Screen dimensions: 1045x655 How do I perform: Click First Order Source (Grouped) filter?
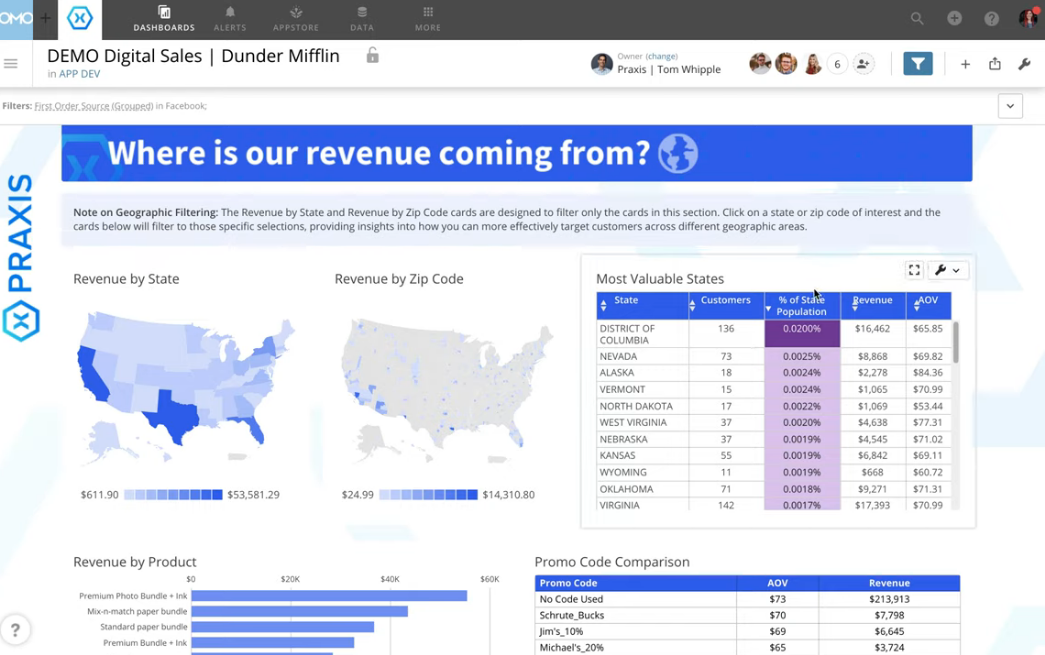point(94,106)
